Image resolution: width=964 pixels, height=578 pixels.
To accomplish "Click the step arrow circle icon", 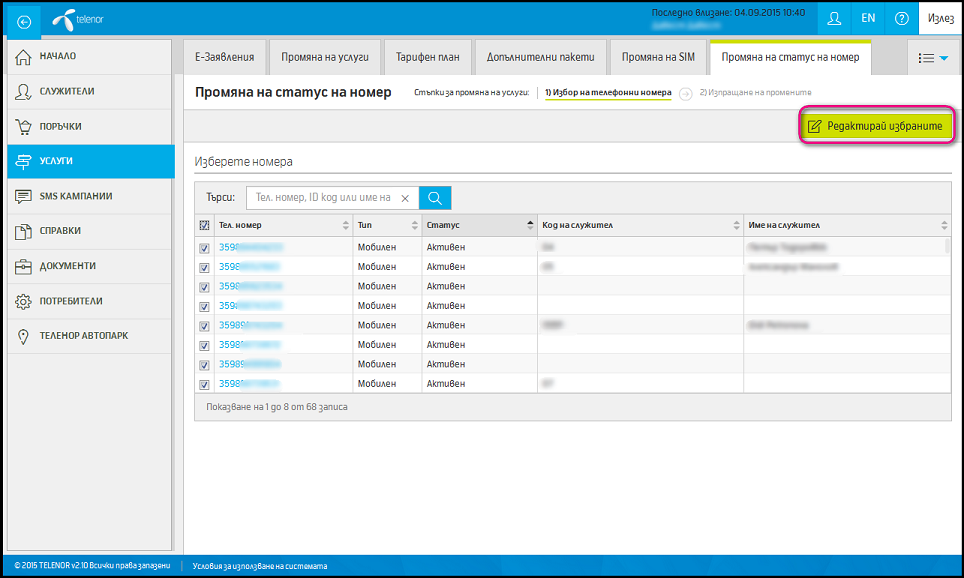I will click(685, 93).
